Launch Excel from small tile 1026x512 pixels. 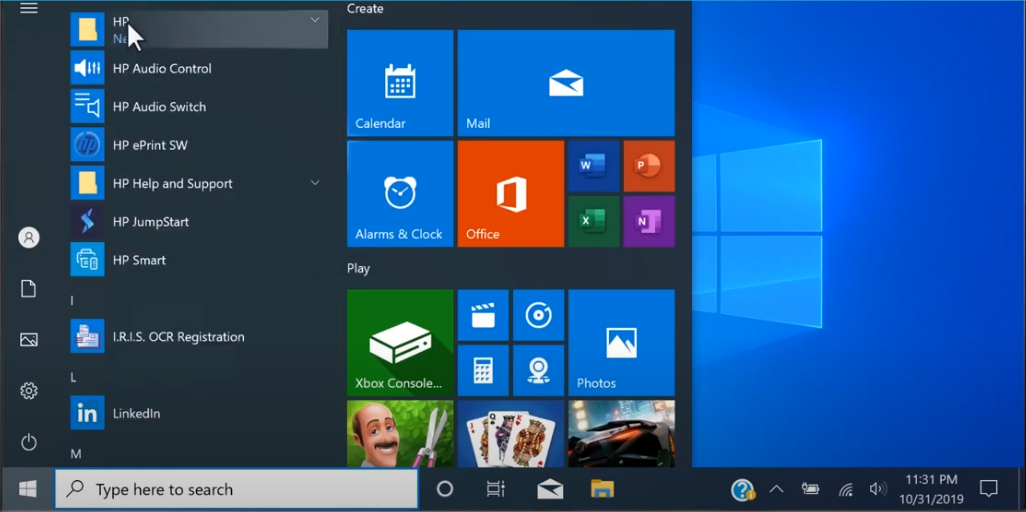click(593, 221)
